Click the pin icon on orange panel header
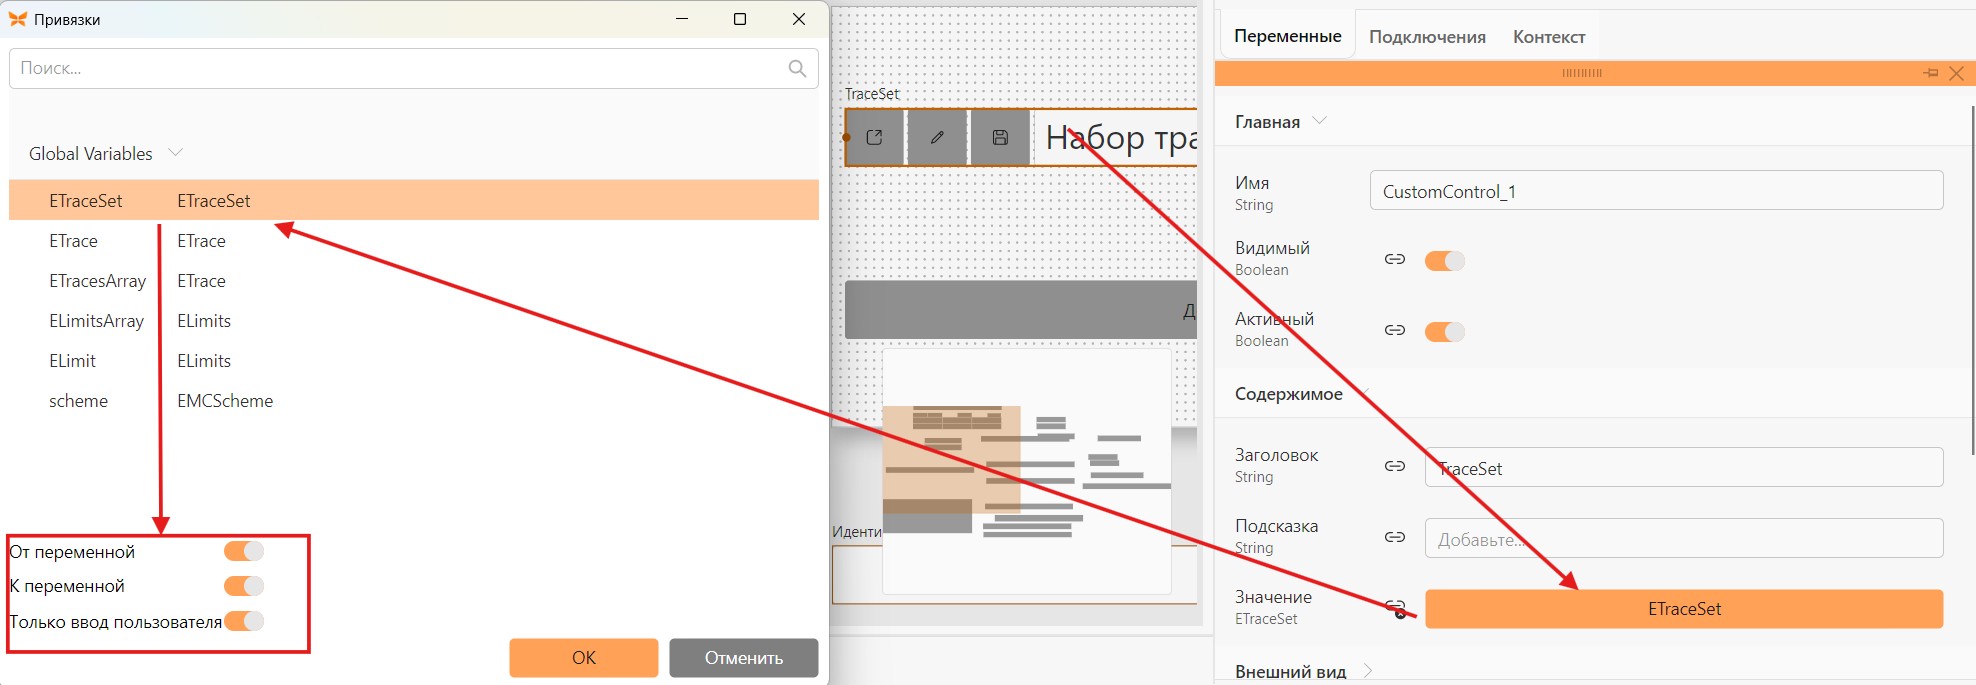Image resolution: width=1976 pixels, height=685 pixels. 1930,73
